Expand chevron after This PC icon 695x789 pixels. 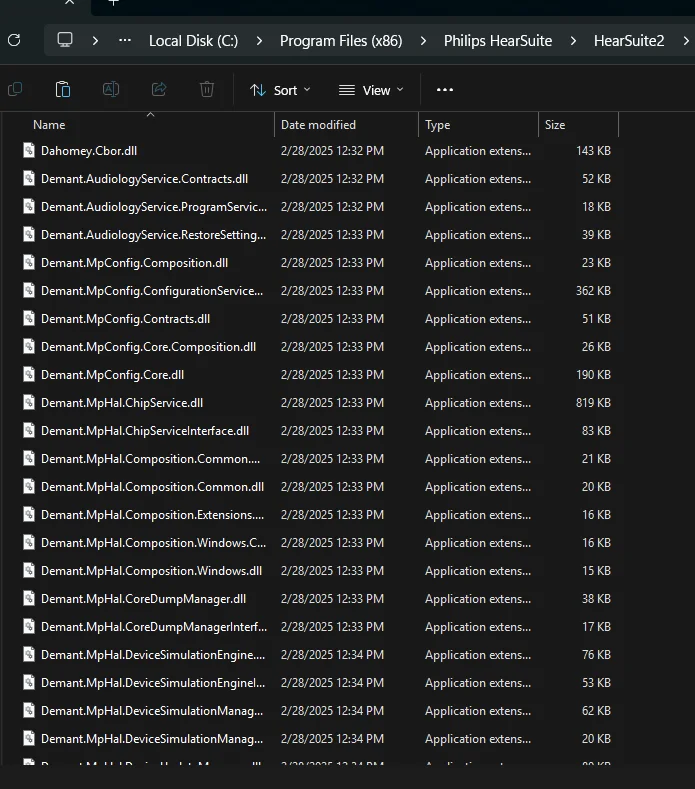pos(95,40)
